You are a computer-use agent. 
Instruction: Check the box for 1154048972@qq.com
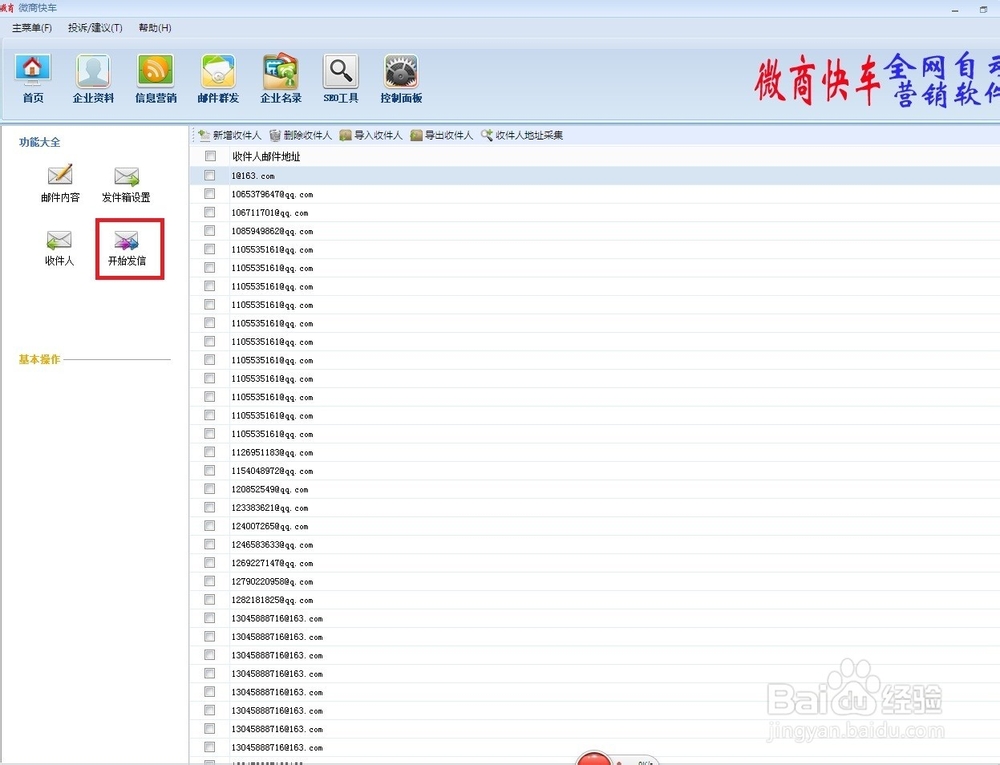pyautogui.click(x=210, y=470)
